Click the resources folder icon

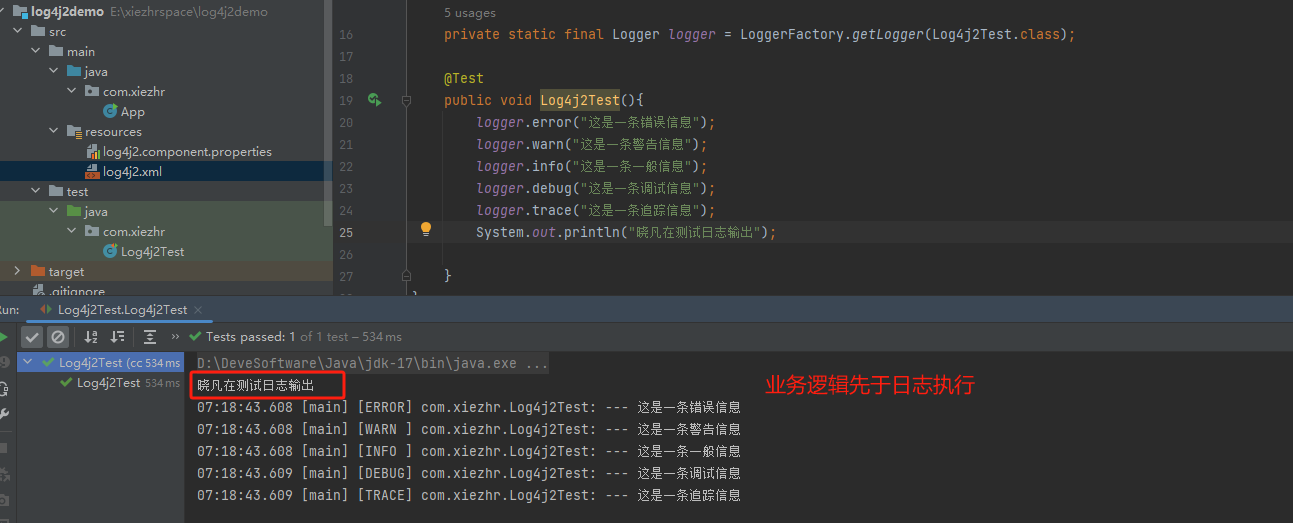click(74, 132)
